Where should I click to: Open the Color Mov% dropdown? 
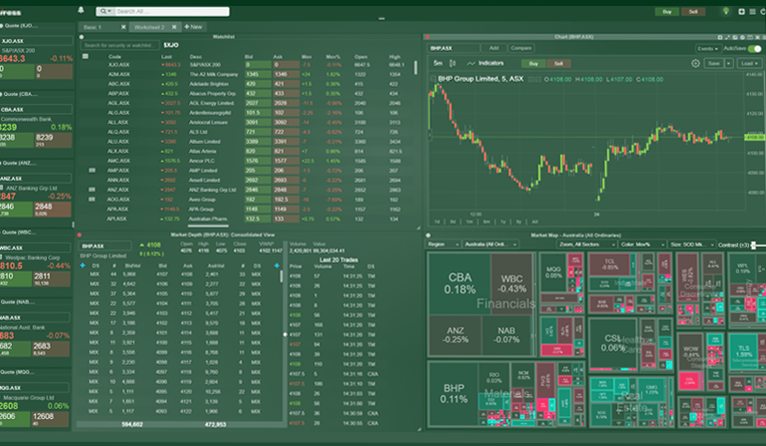pyautogui.click(x=641, y=244)
